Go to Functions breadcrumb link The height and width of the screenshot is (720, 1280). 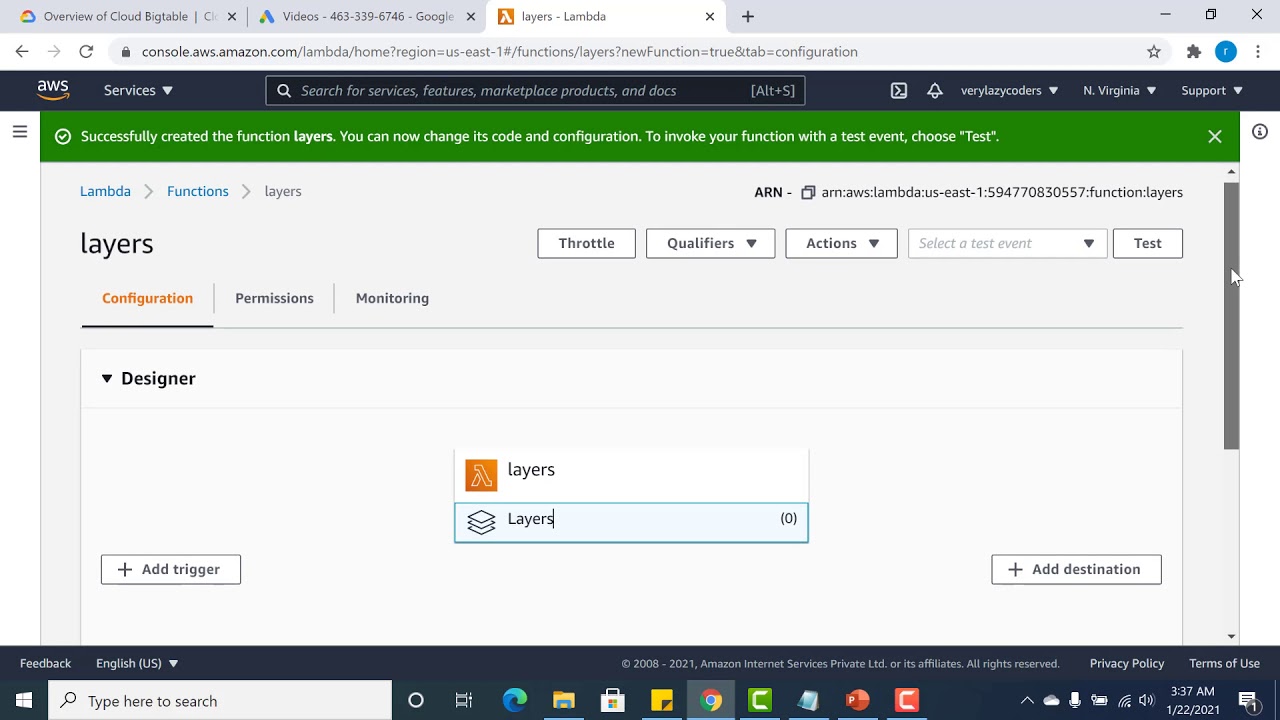pyautogui.click(x=198, y=191)
